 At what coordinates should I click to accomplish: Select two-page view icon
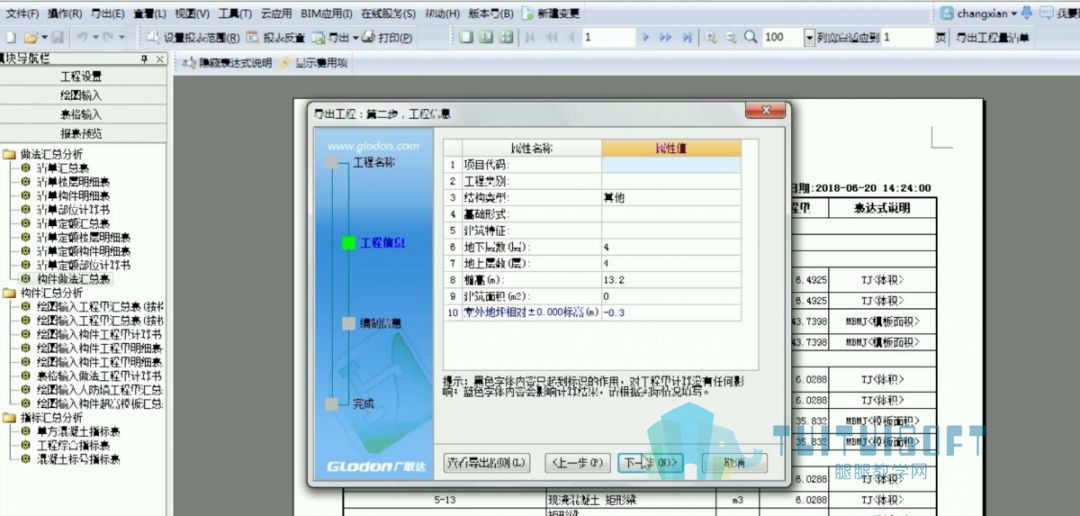coord(486,37)
